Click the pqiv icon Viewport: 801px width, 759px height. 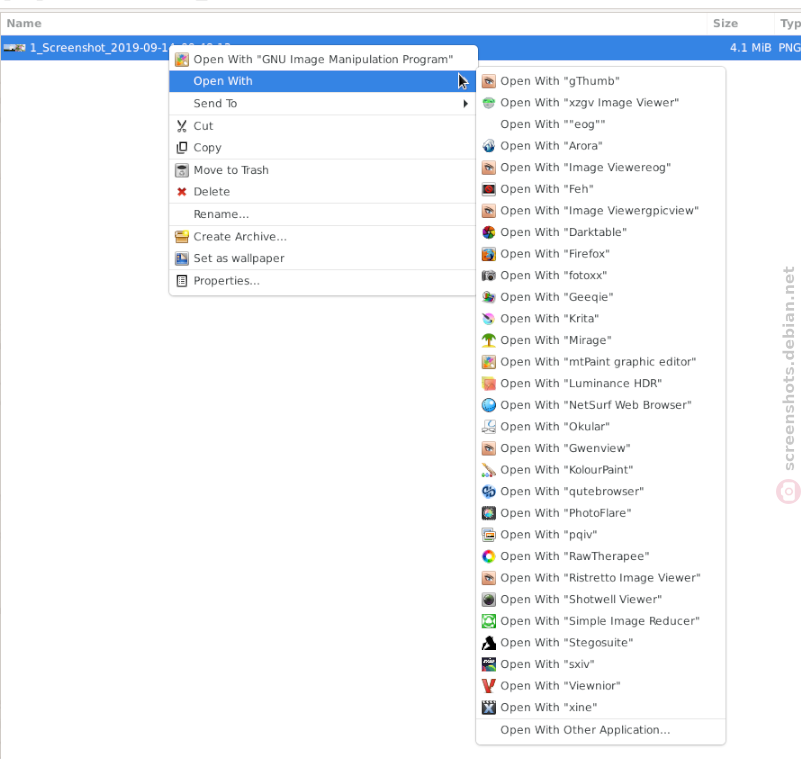tap(488, 535)
